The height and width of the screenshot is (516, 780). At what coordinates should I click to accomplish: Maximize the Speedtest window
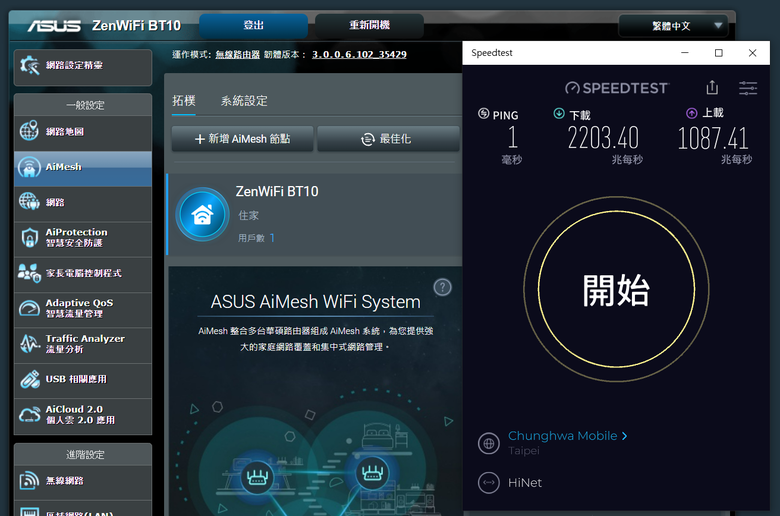coord(719,53)
